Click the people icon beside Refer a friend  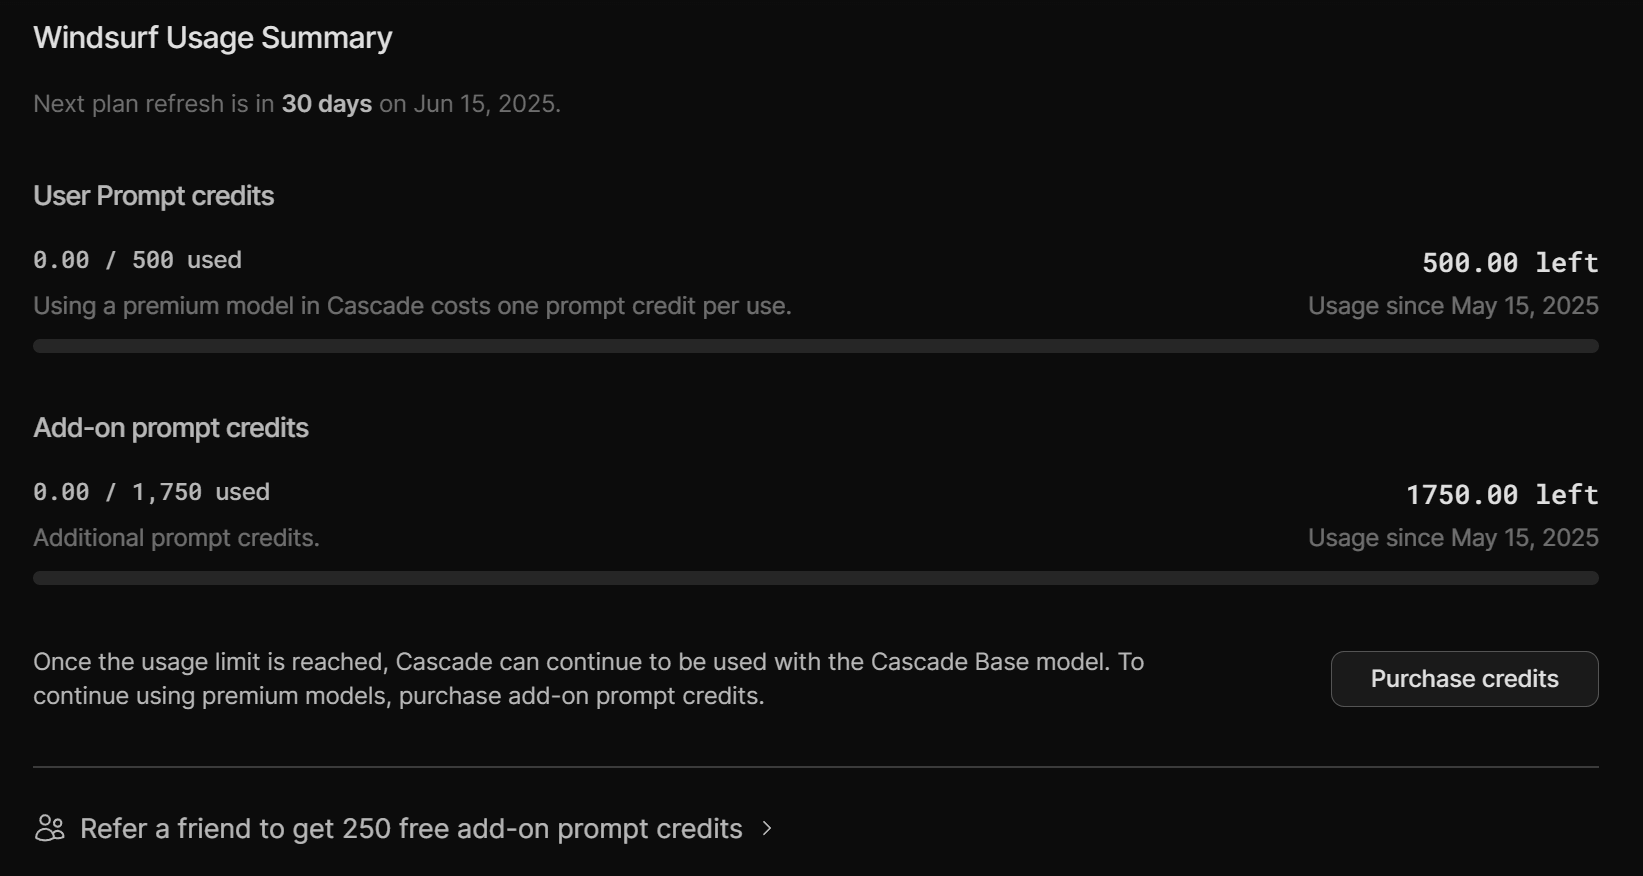tap(50, 829)
